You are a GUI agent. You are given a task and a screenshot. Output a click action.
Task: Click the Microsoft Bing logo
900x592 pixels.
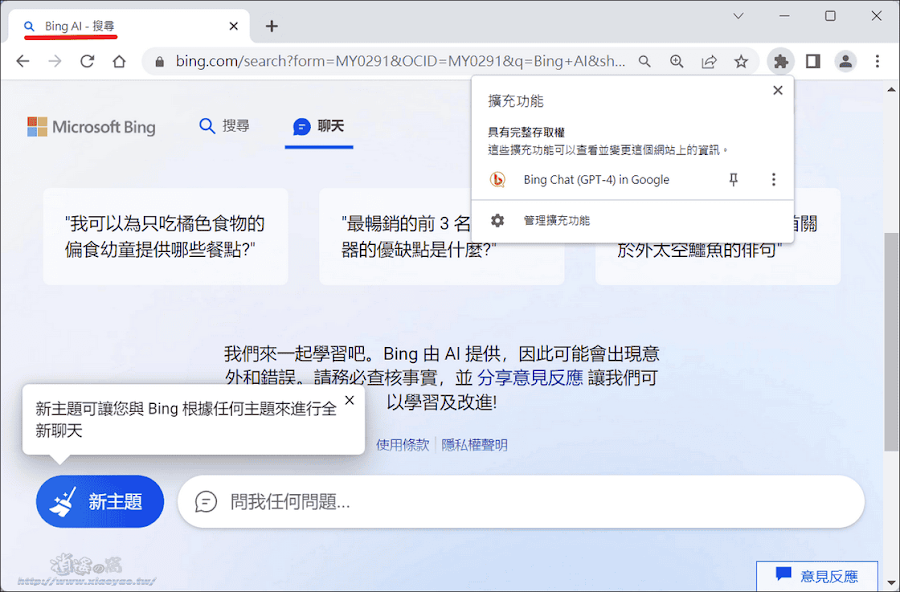click(91, 127)
